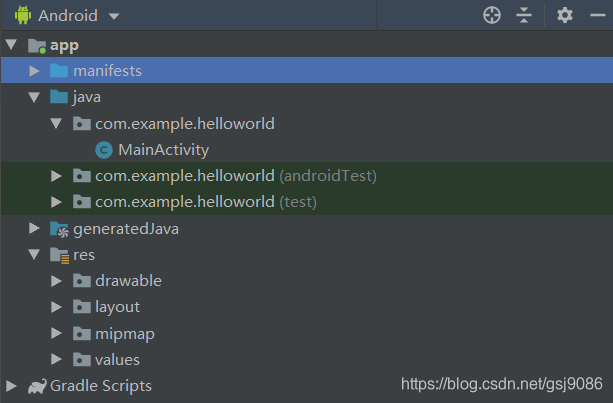Hide the project panel with minus icon
This screenshot has height=403, width=613.
click(598, 16)
